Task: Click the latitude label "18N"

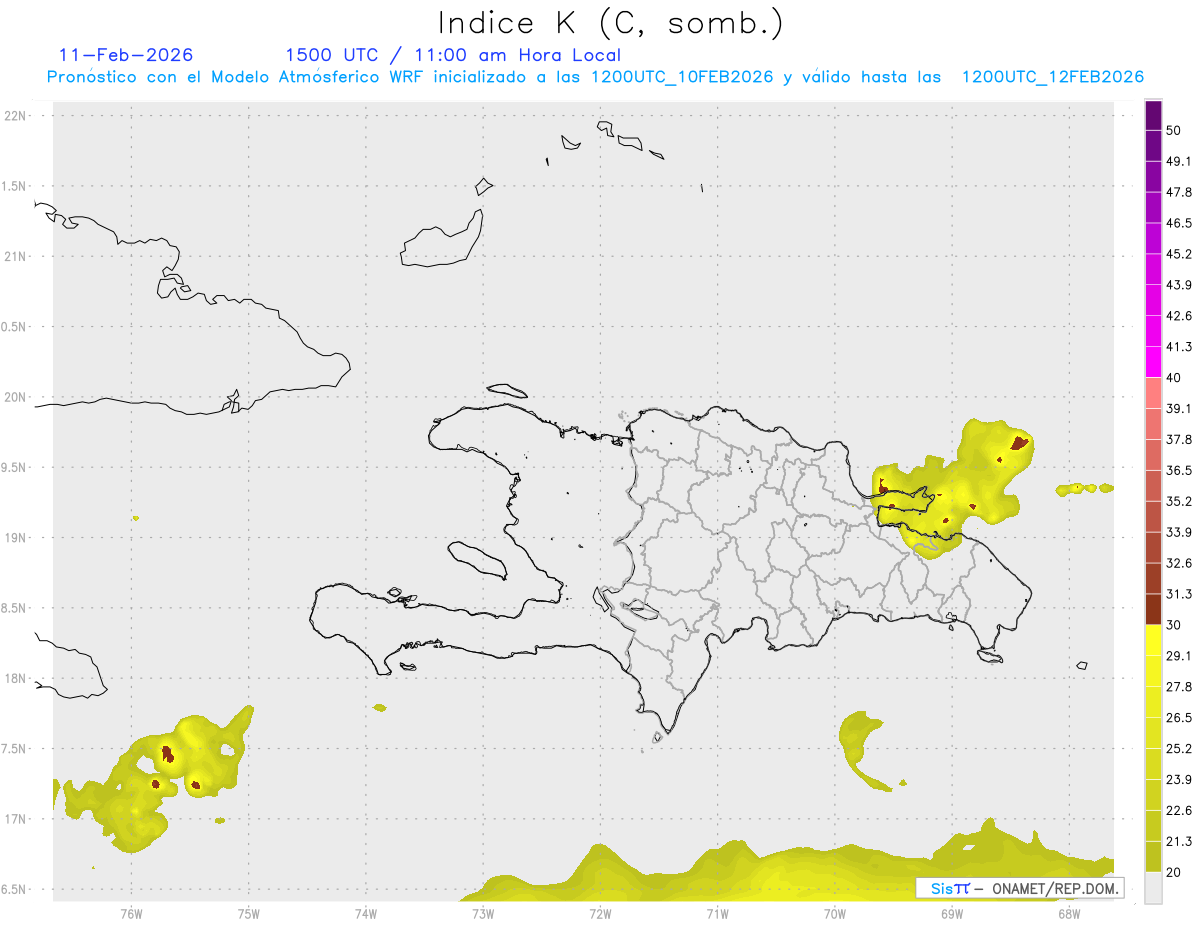Action: coord(16,678)
